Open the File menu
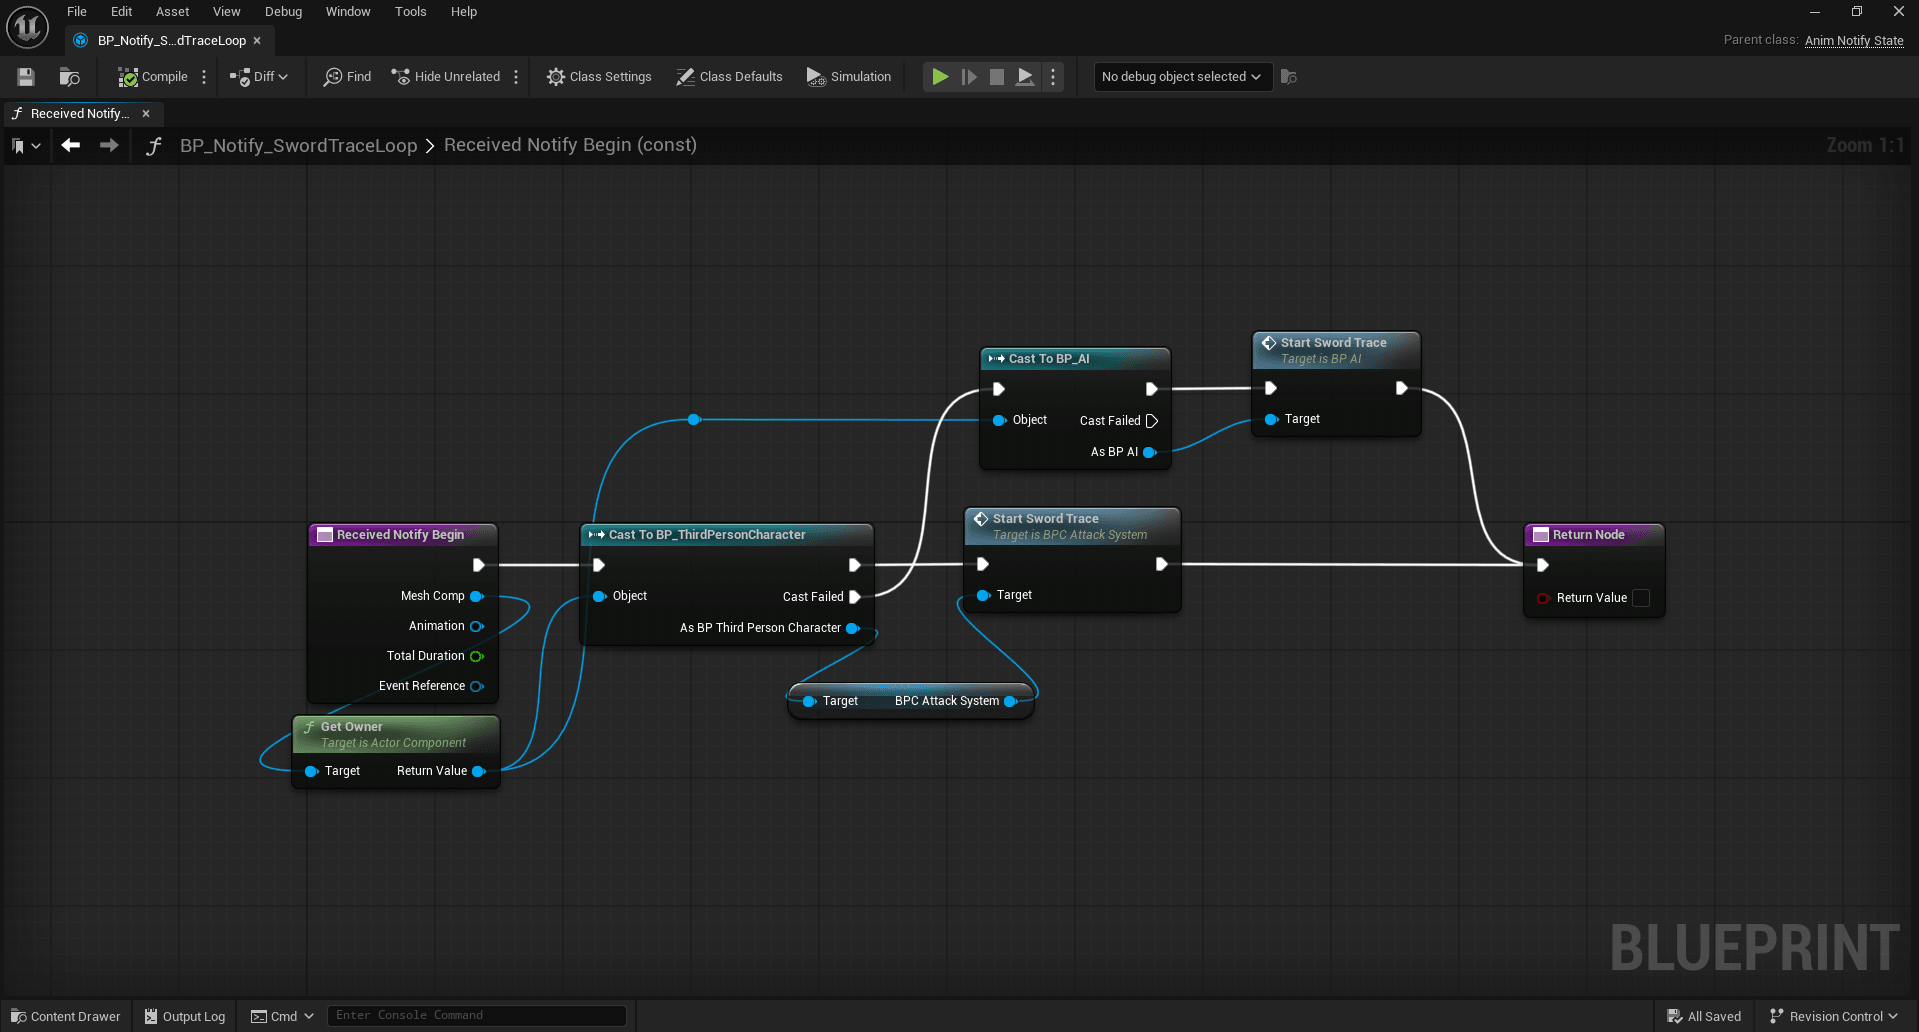 [77, 12]
